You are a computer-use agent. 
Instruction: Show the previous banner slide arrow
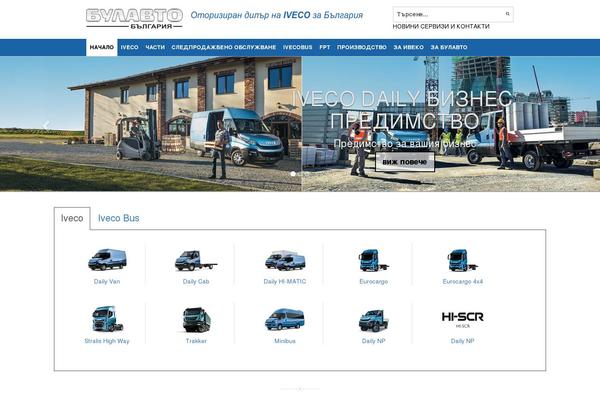tap(46, 124)
